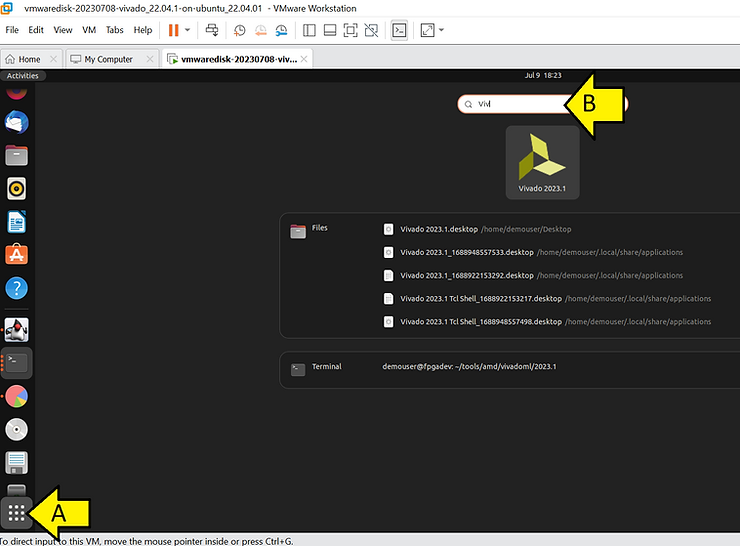The image size is (740, 546).
Task: Open Ubuntu Software store in dock
Action: click(16, 254)
